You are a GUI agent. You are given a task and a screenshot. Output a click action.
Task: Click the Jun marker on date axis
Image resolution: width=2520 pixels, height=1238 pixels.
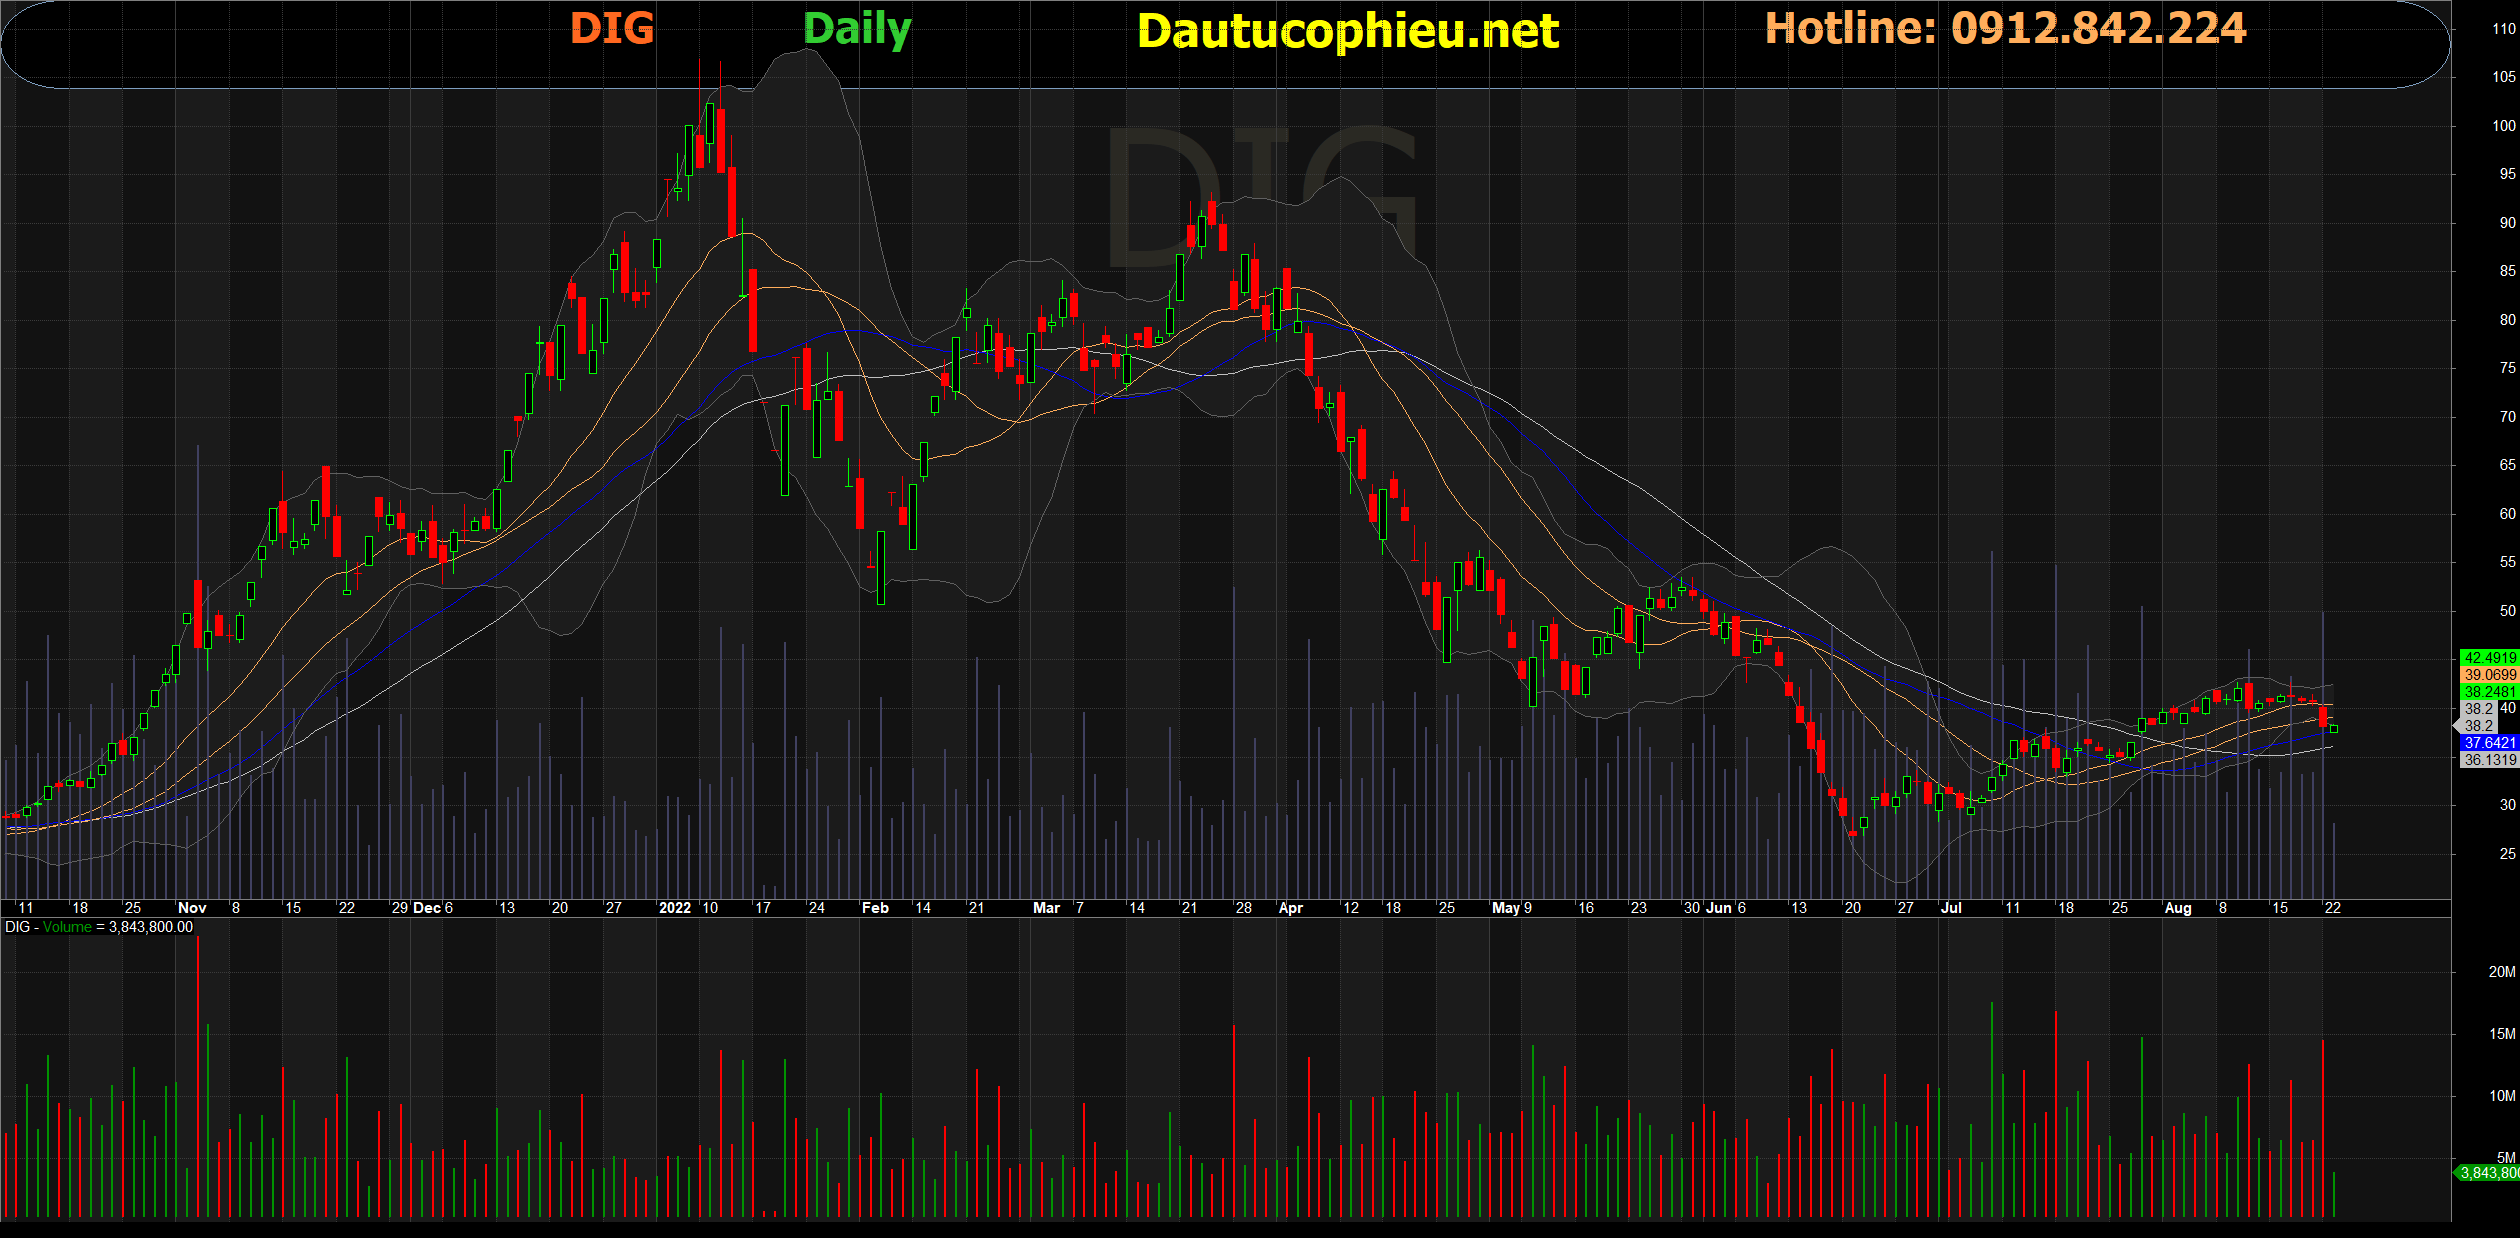[1718, 908]
